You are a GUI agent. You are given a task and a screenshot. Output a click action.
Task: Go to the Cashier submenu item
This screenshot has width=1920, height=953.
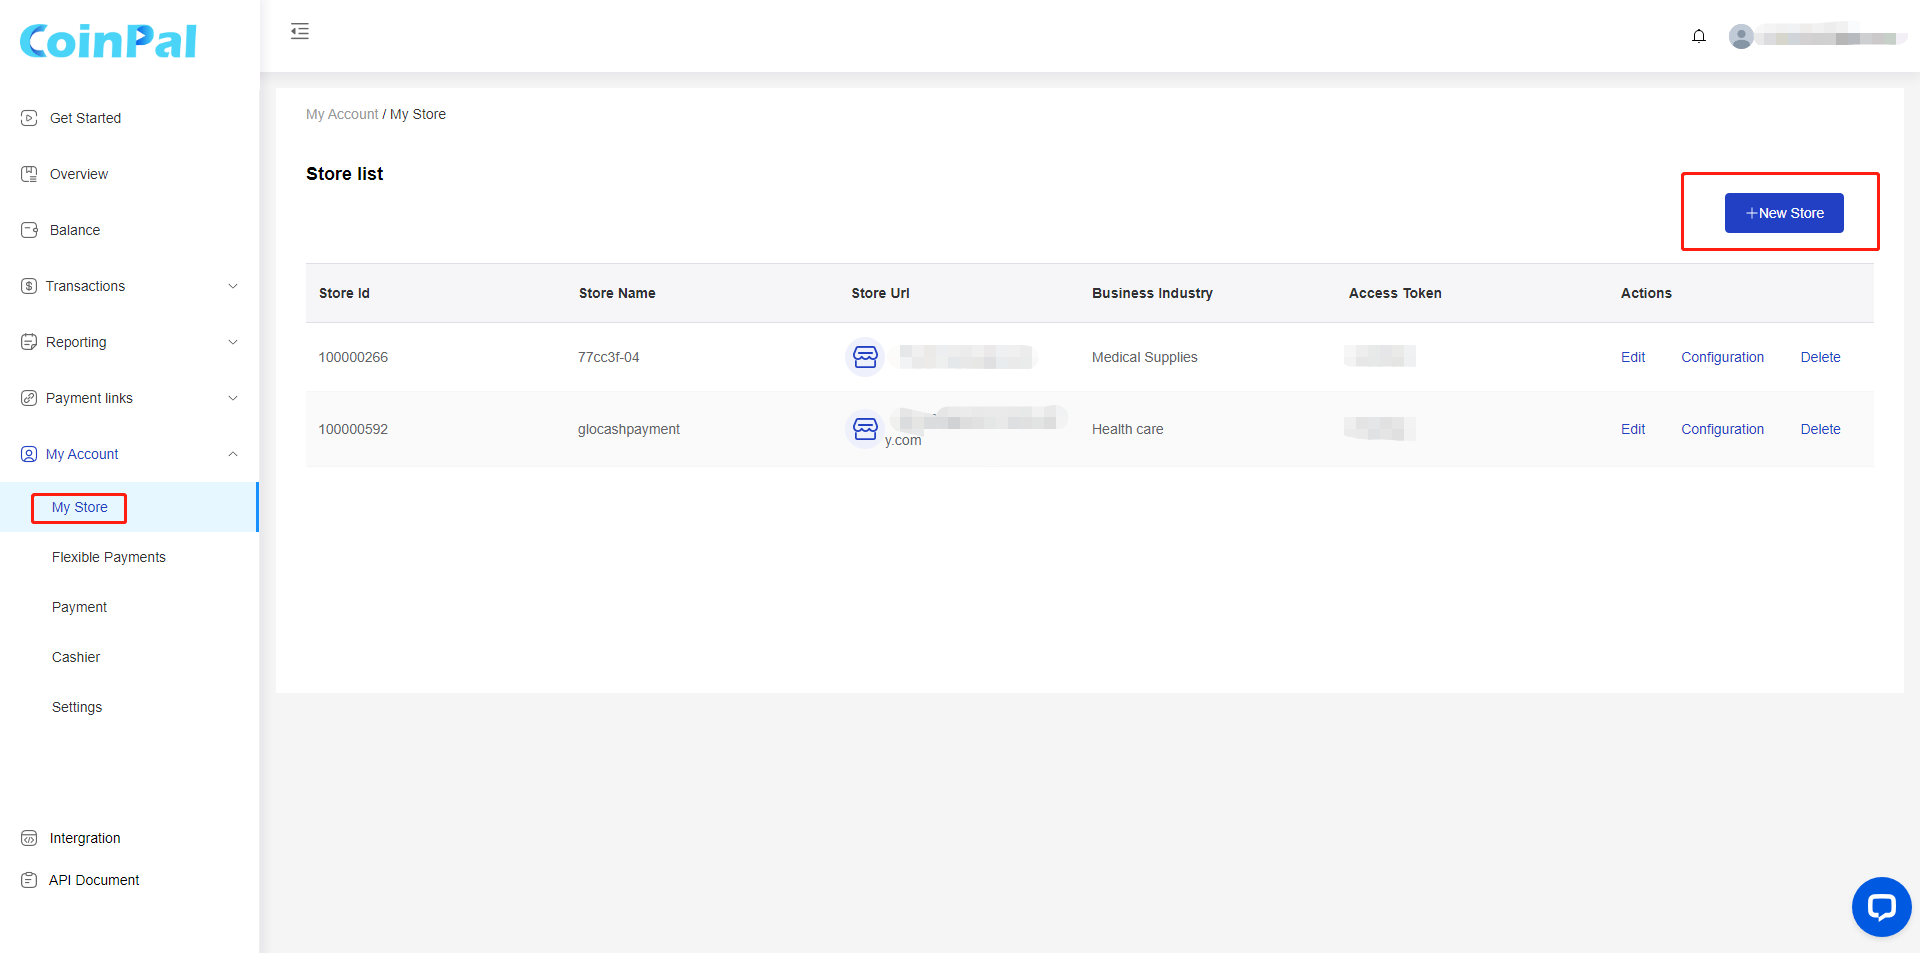(76, 657)
